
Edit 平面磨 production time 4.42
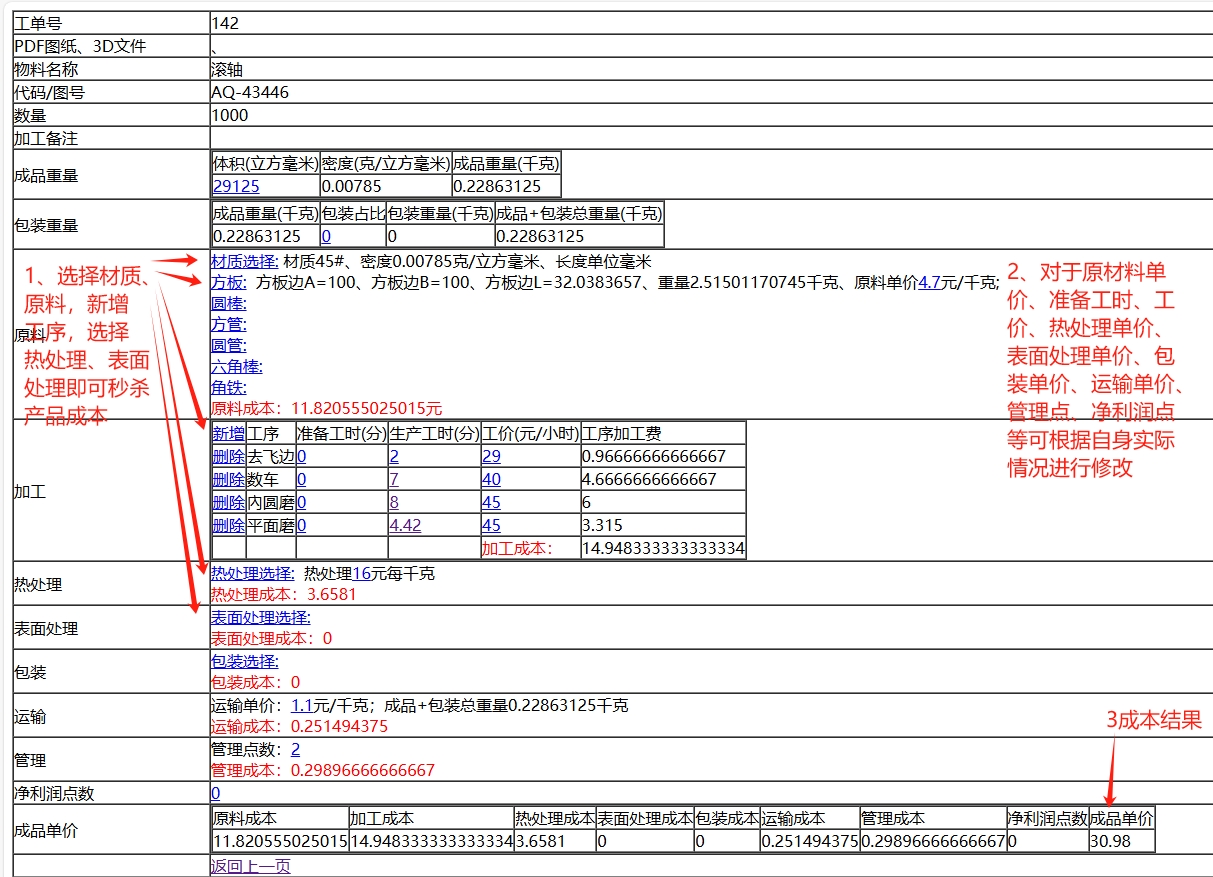point(405,525)
